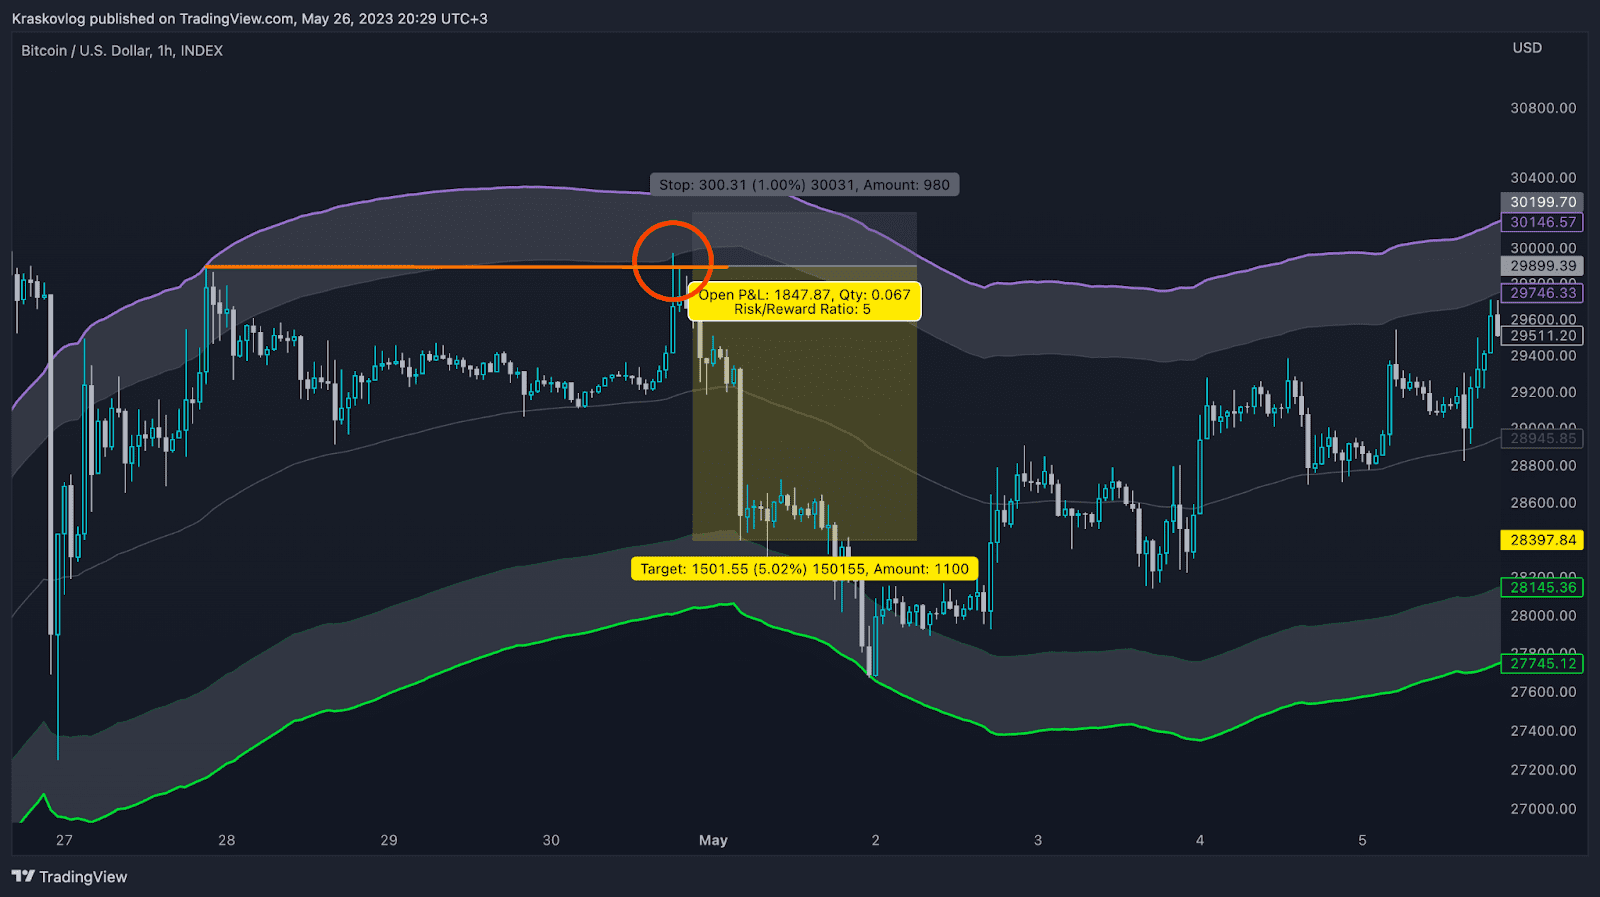The height and width of the screenshot is (897, 1600).
Task: Click the 29899.39 price tag
Action: click(1542, 266)
